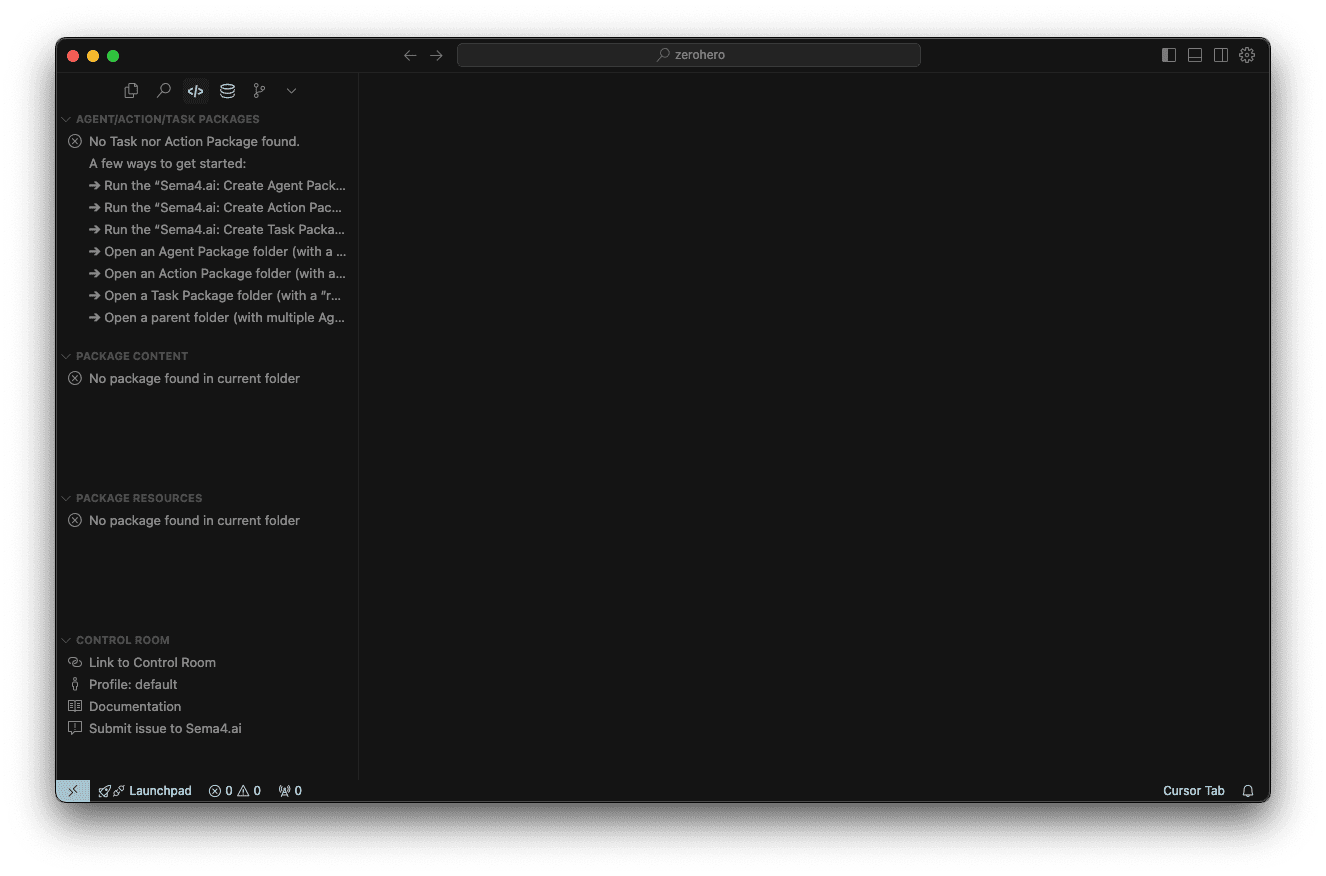The height and width of the screenshot is (876, 1326).
Task: Collapse the AGENT/ACTION/TASK PACKAGES section
Action: point(66,118)
